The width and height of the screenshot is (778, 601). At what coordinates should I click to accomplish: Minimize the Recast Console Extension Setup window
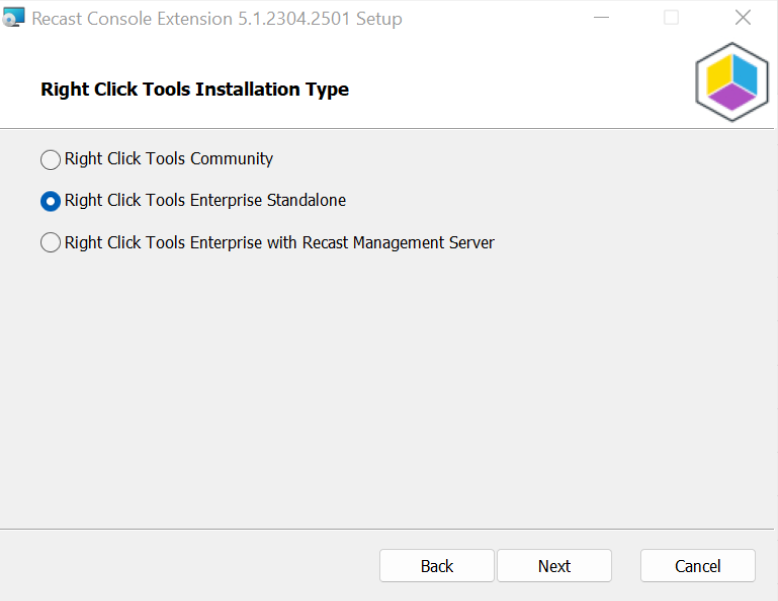600,18
